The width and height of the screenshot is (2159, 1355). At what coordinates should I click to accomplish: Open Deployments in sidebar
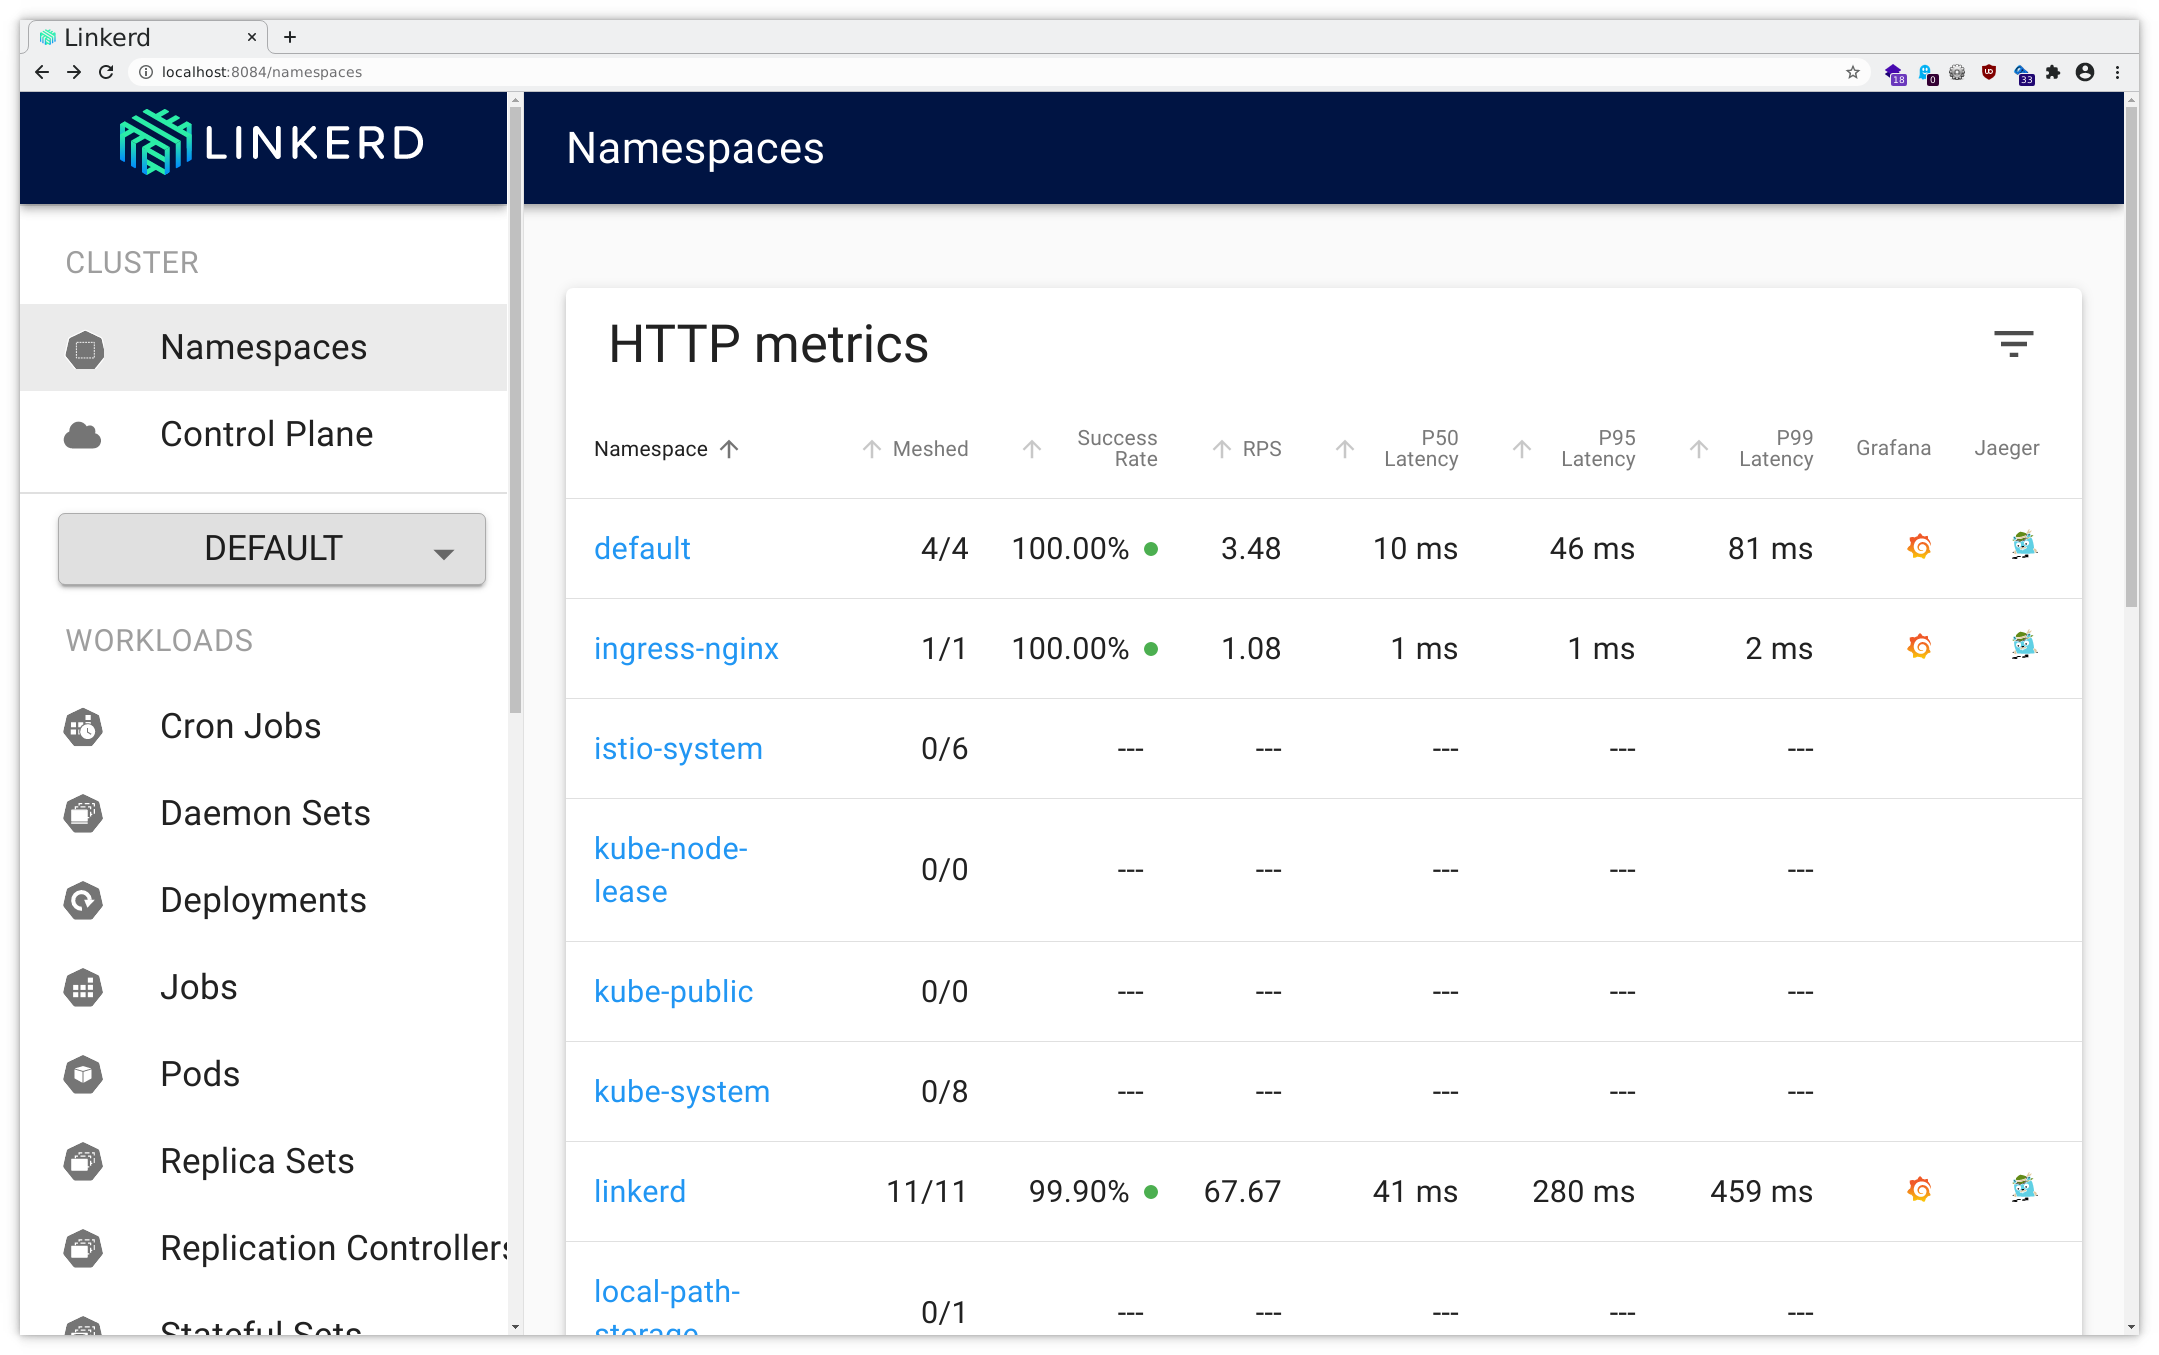point(263,901)
